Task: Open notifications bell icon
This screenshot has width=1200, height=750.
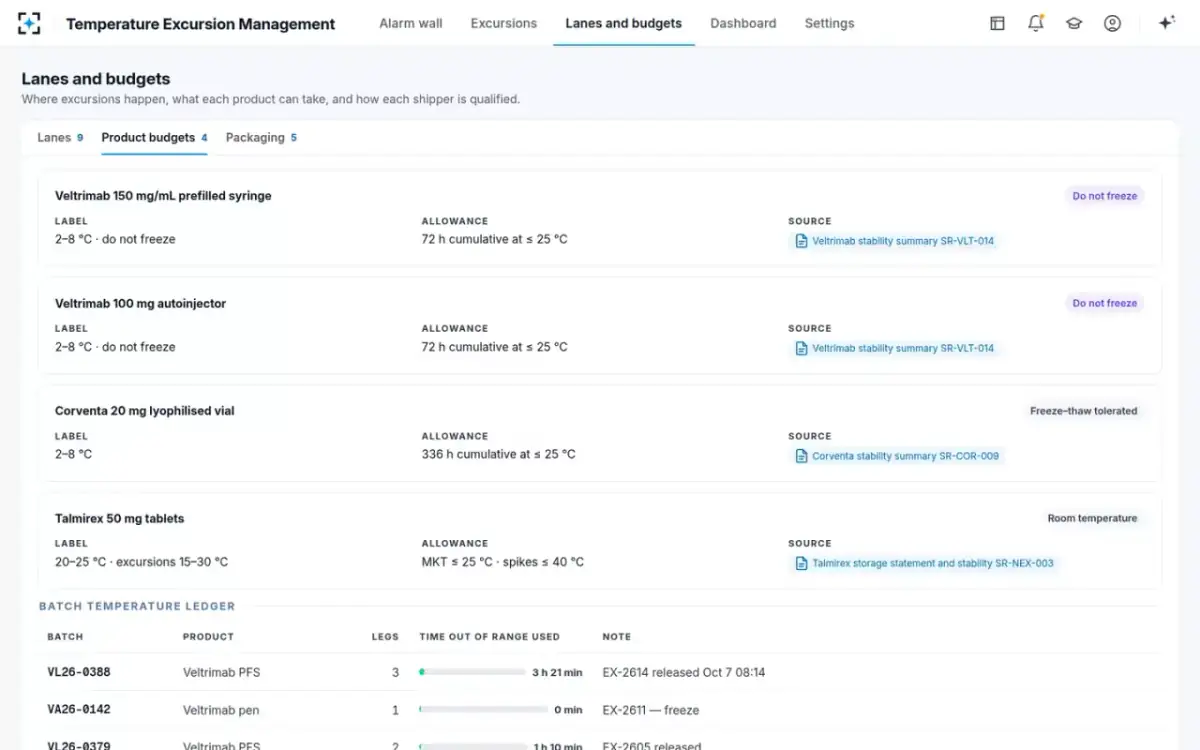Action: (x=1036, y=23)
